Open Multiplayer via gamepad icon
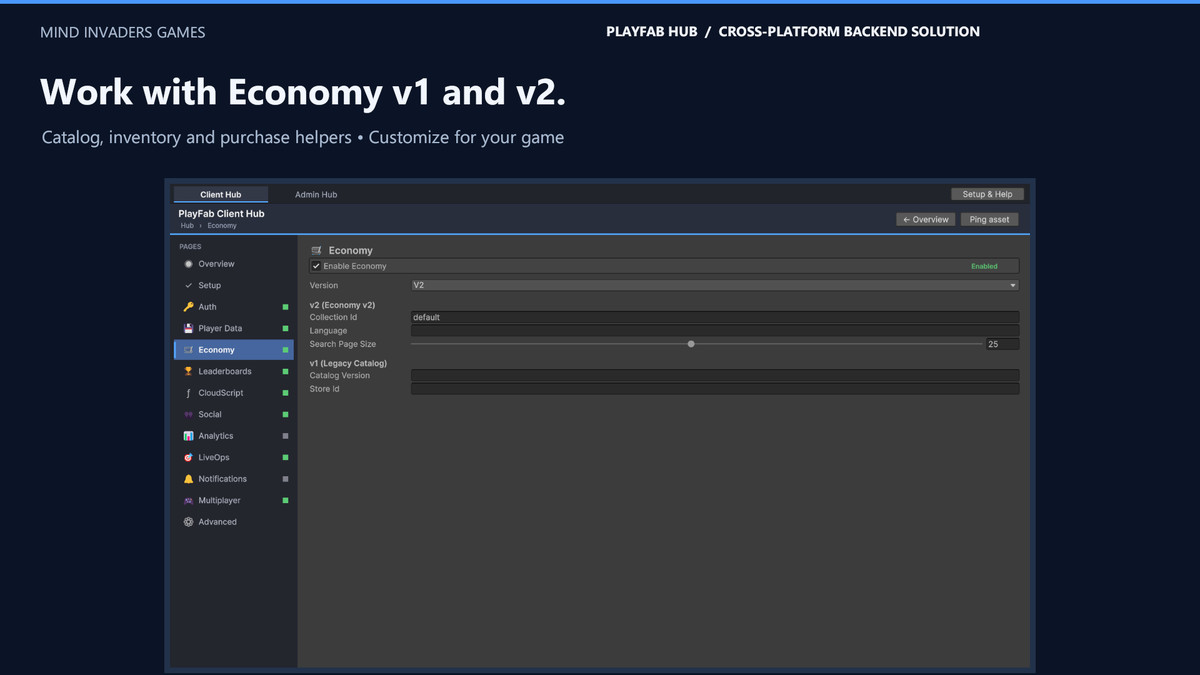This screenshot has height=675, width=1200. click(x=188, y=500)
